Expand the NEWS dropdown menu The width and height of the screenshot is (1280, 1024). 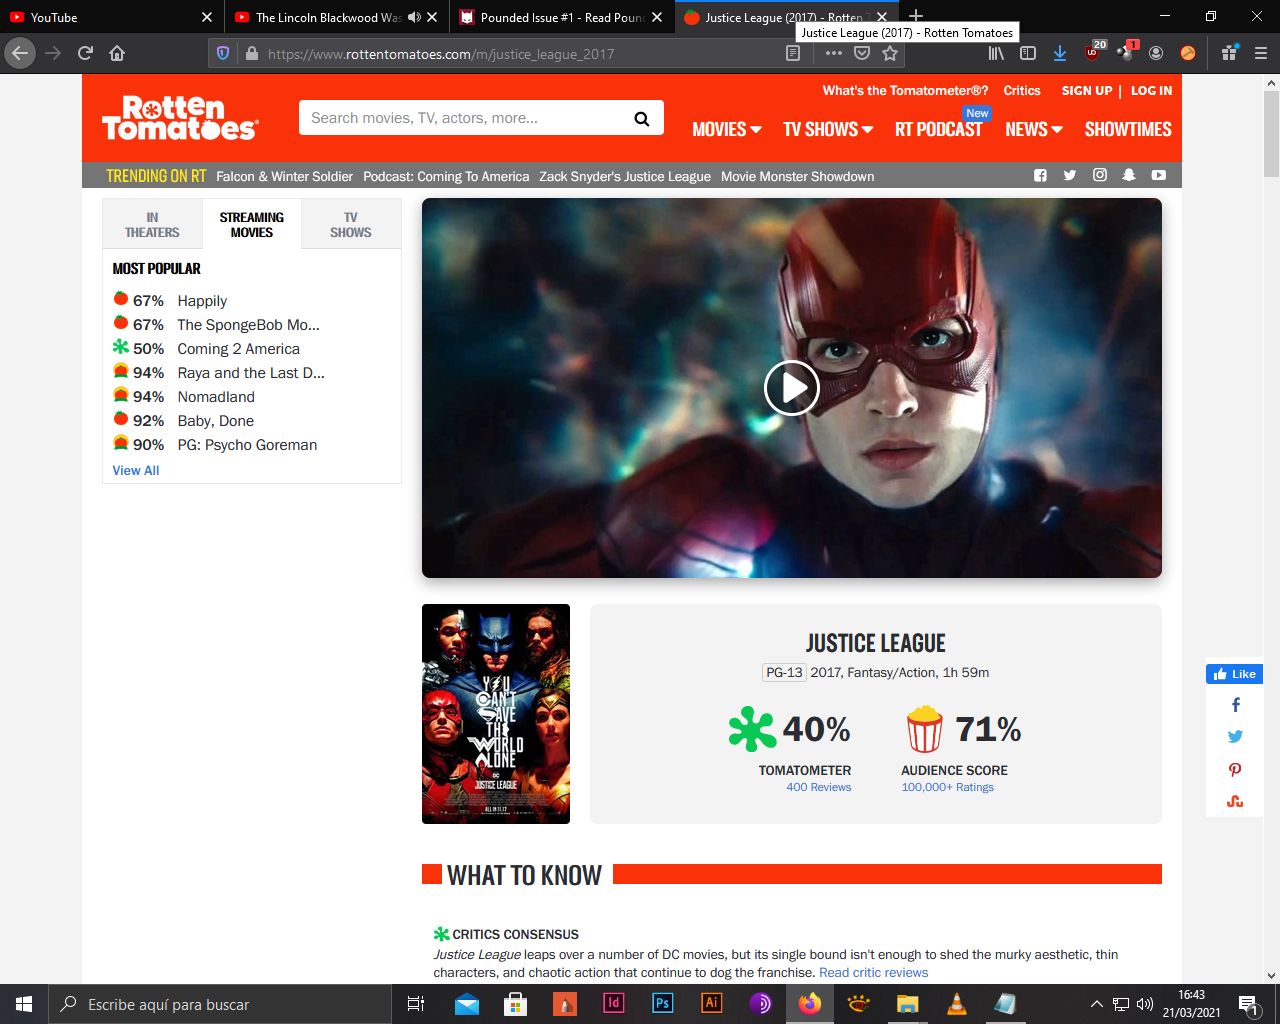pyautogui.click(x=1034, y=129)
